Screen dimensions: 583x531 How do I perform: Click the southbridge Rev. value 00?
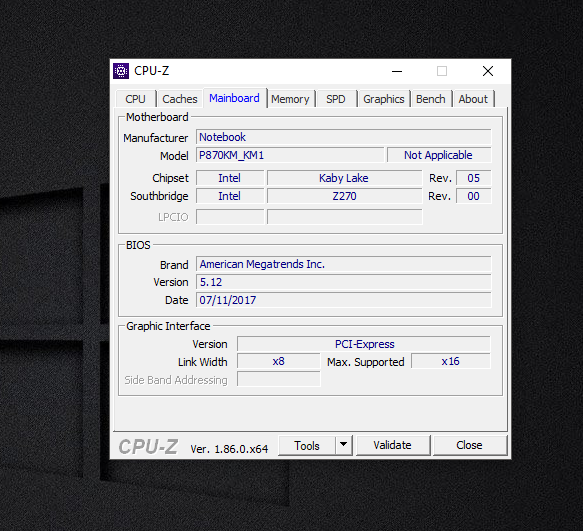(x=474, y=196)
